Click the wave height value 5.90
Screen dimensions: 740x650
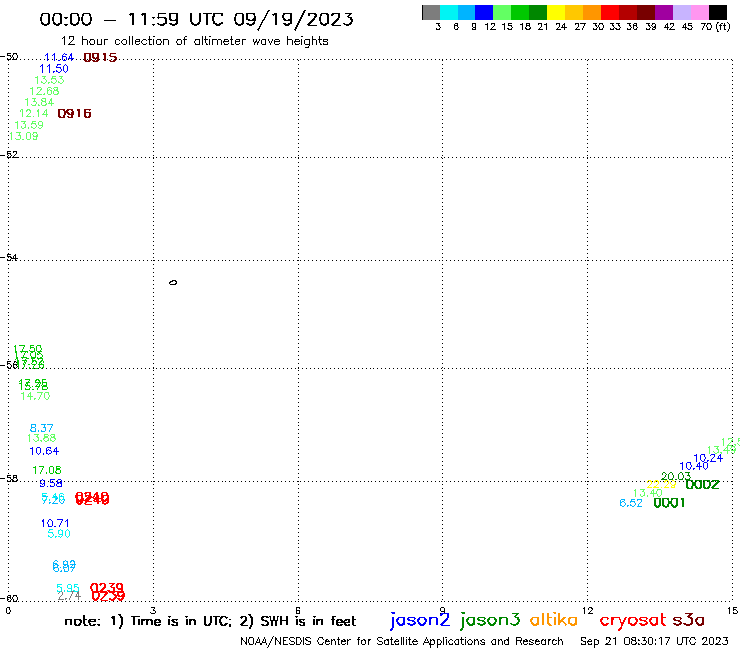pos(59,534)
